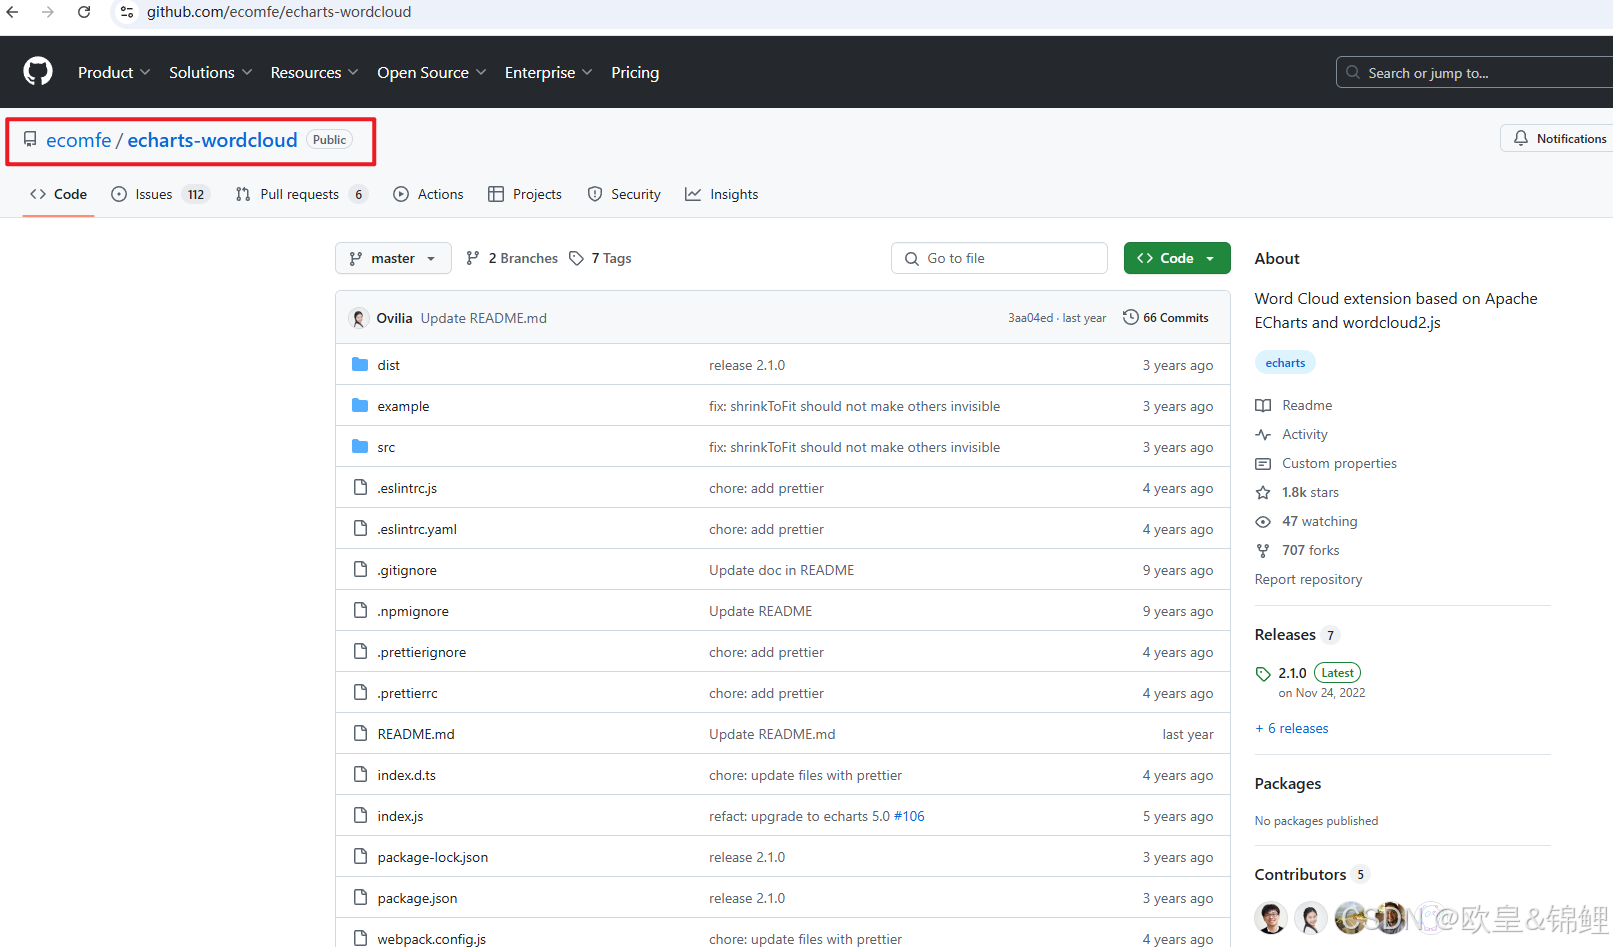The width and height of the screenshot is (1613, 947).
Task: Open the Projects tab
Action: [525, 194]
